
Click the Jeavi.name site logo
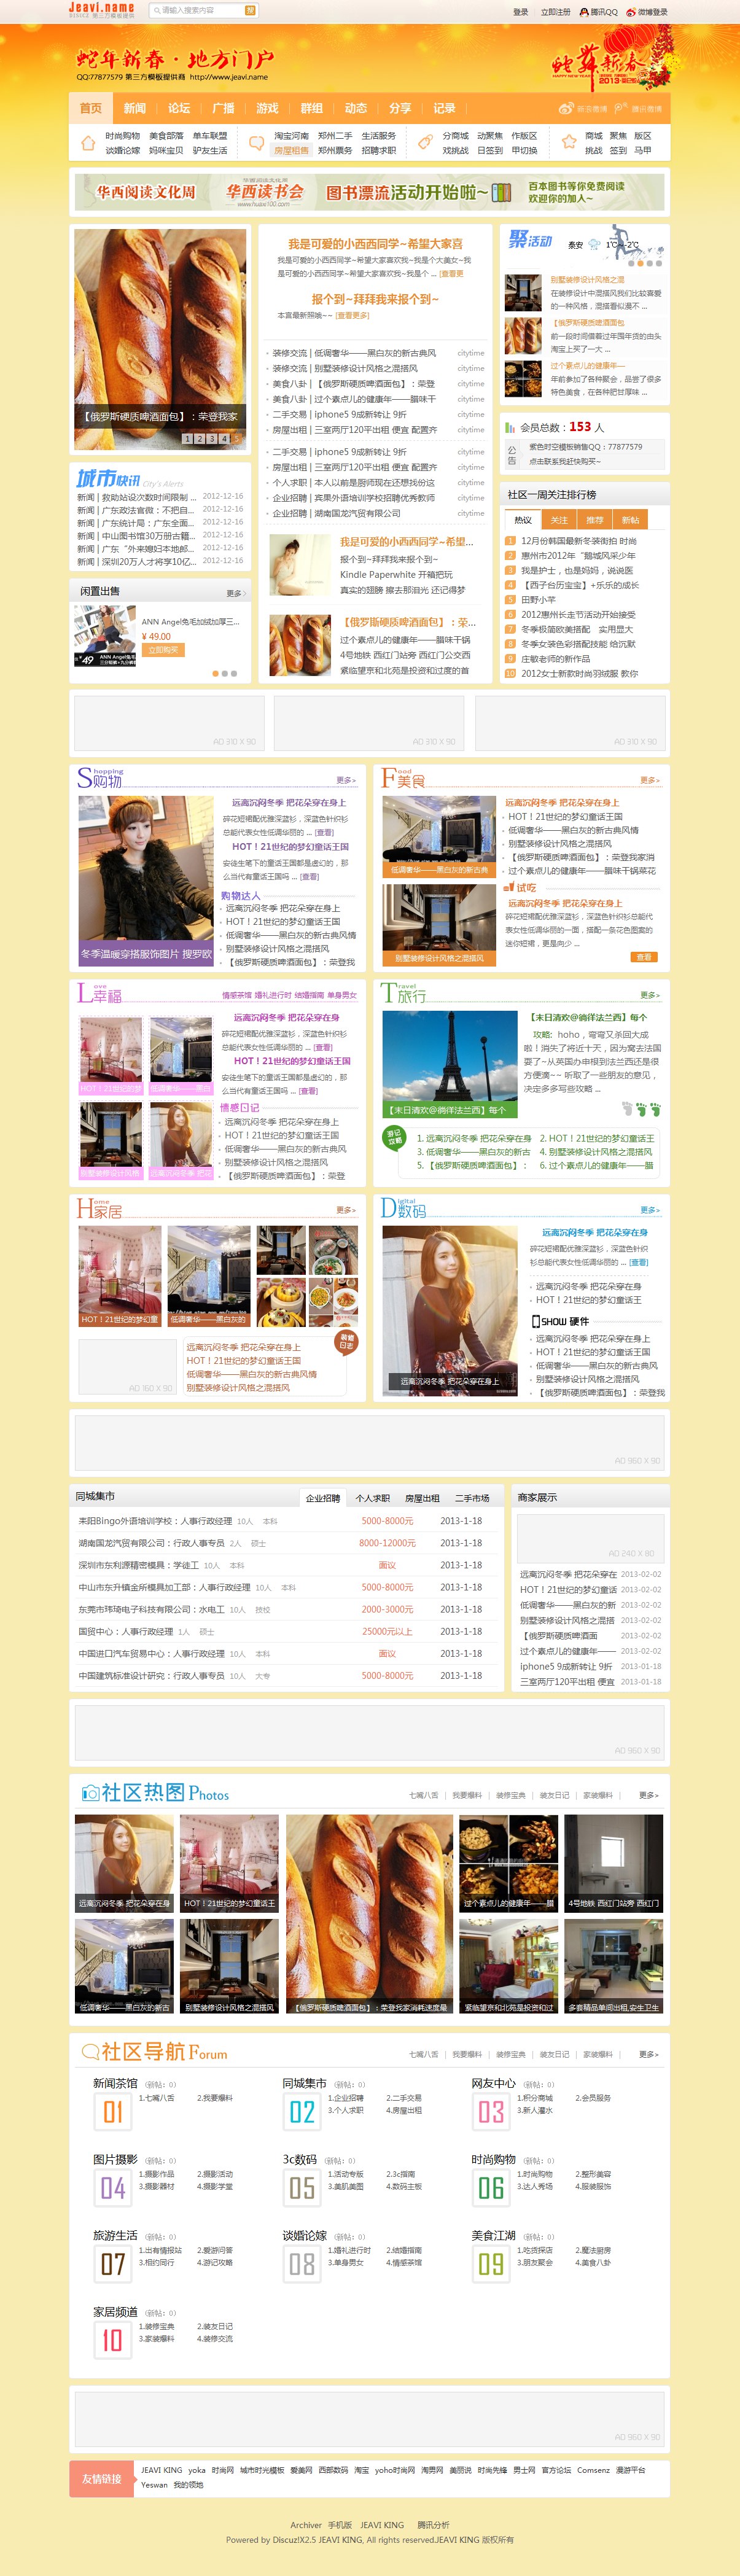click(101, 10)
